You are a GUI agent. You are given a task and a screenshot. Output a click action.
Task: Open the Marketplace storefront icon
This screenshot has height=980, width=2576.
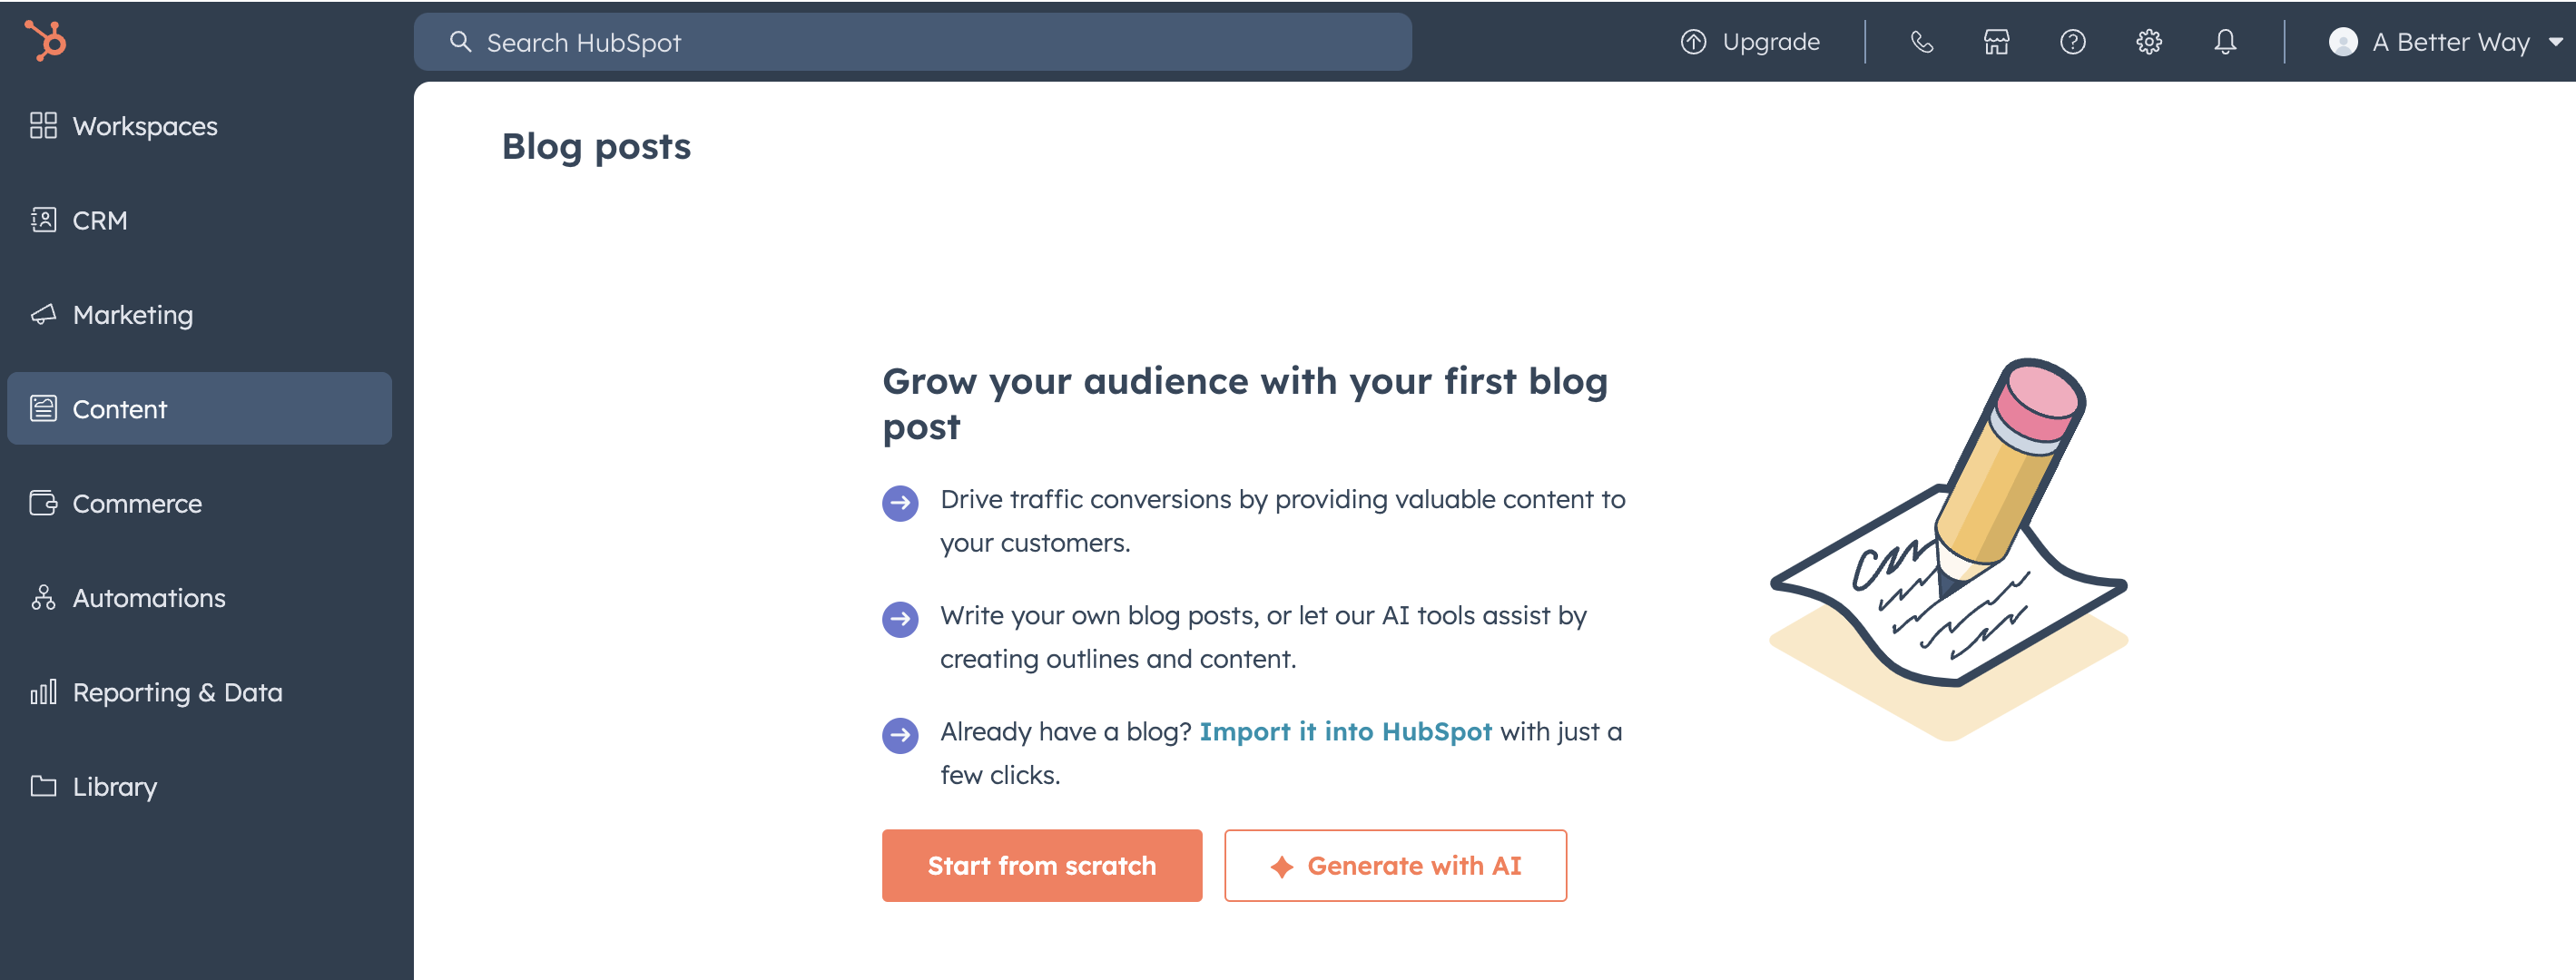tap(1996, 42)
